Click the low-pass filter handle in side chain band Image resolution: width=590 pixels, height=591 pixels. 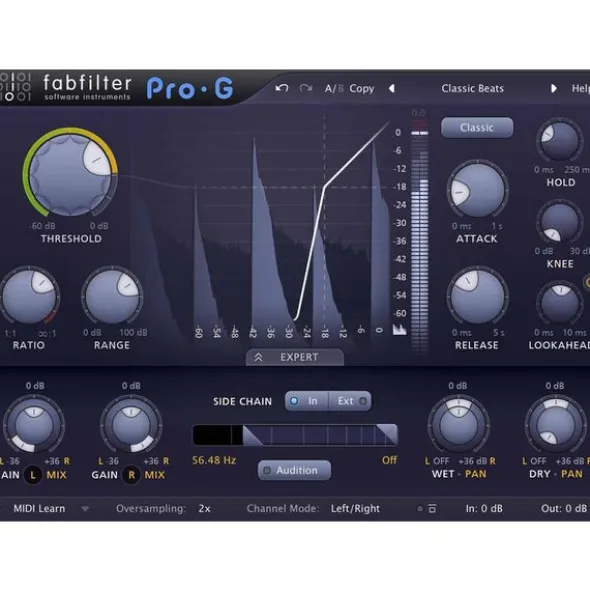[x=388, y=434]
